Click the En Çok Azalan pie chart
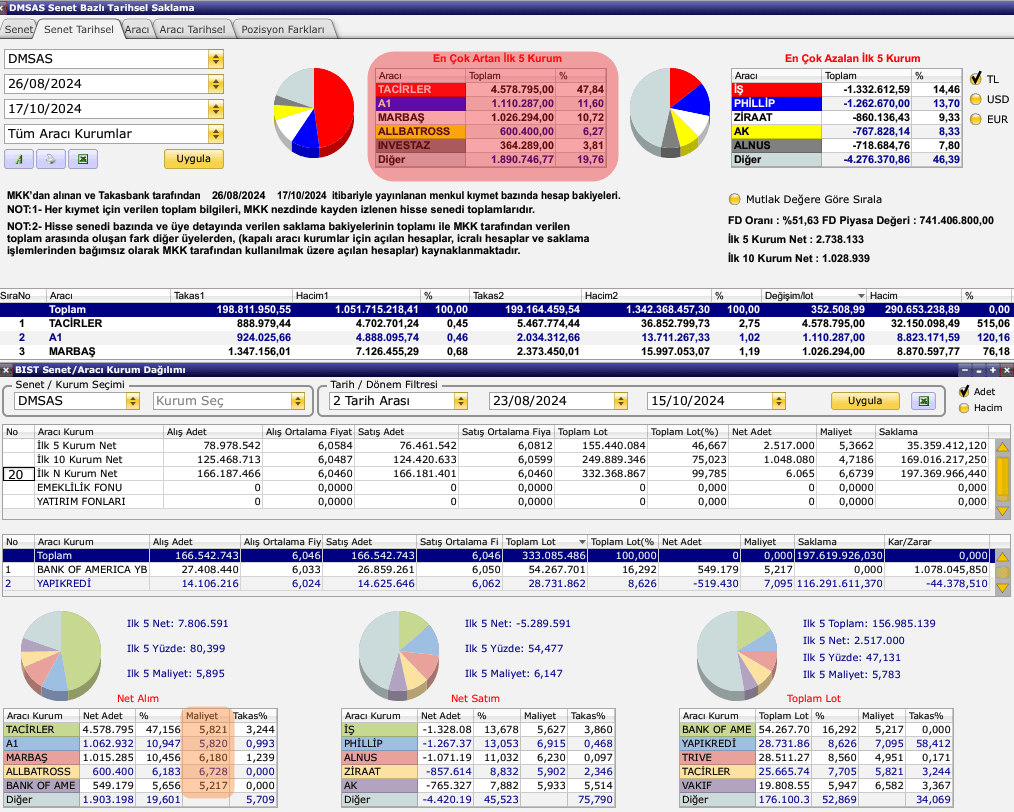The height and width of the screenshot is (812, 1014). pos(670,112)
